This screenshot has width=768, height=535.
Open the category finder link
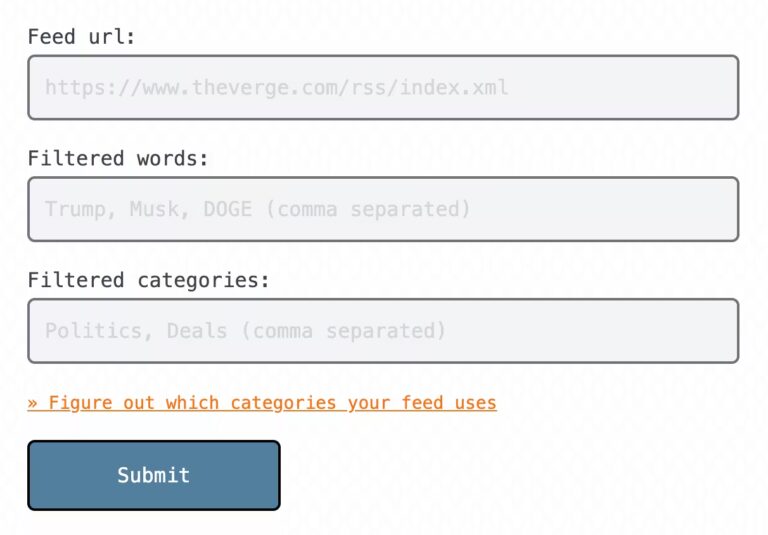point(262,403)
